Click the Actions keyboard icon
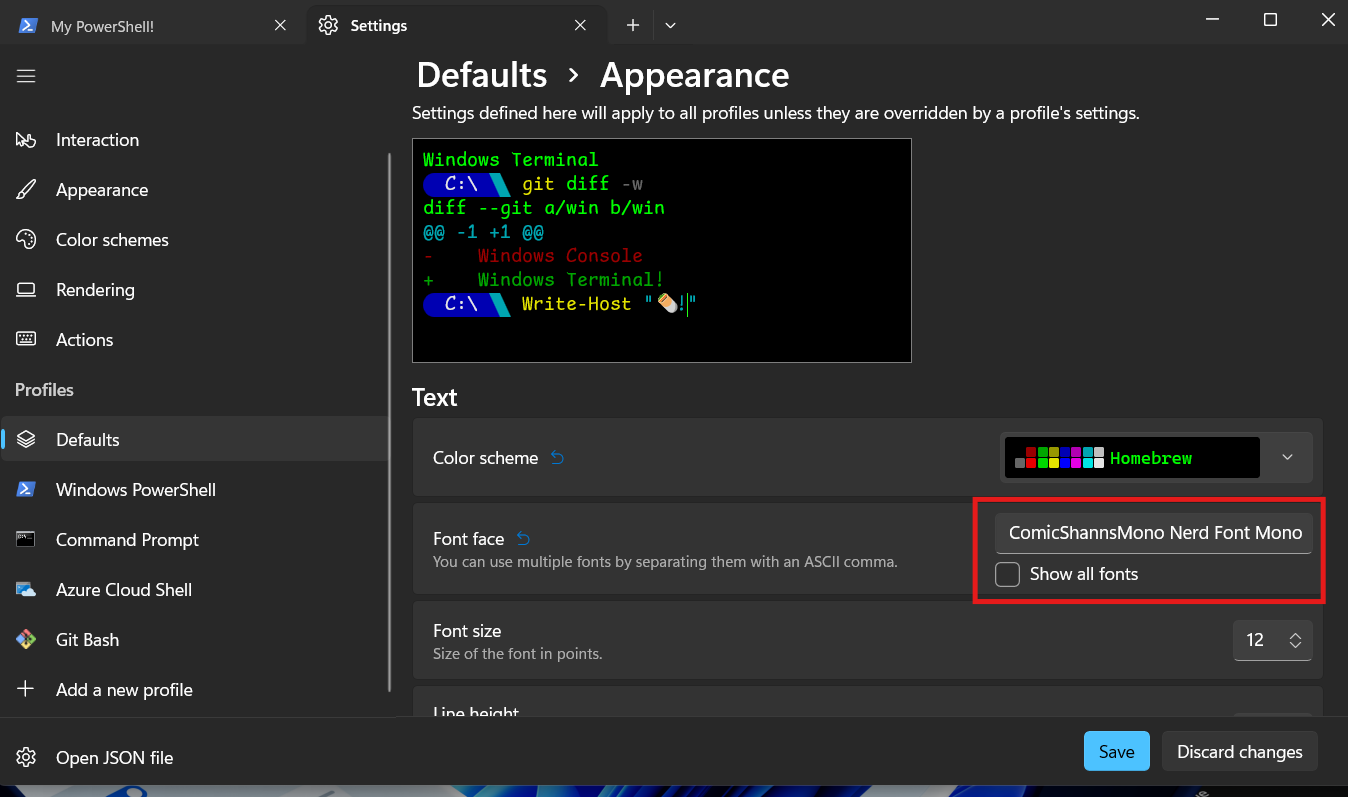The height and width of the screenshot is (797, 1348). tap(26, 340)
